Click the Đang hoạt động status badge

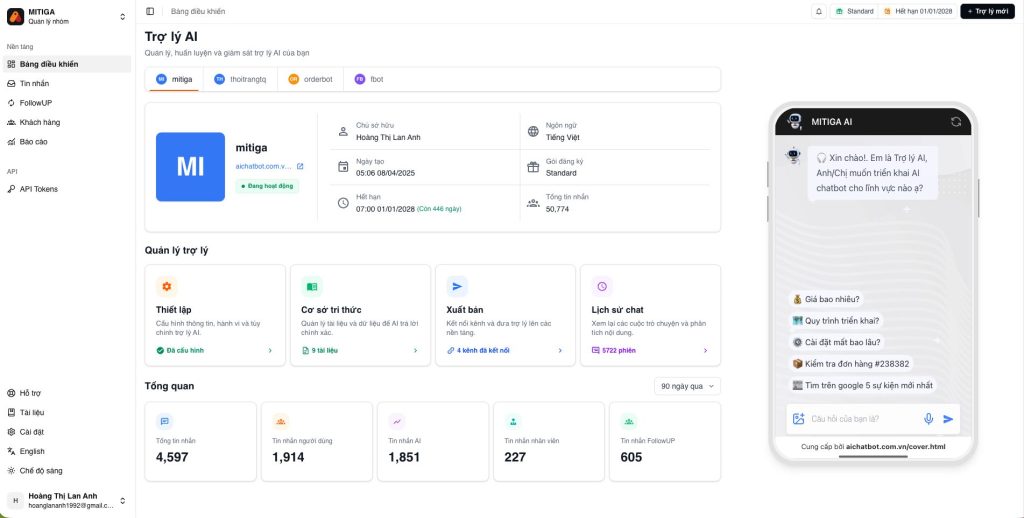click(x=267, y=186)
